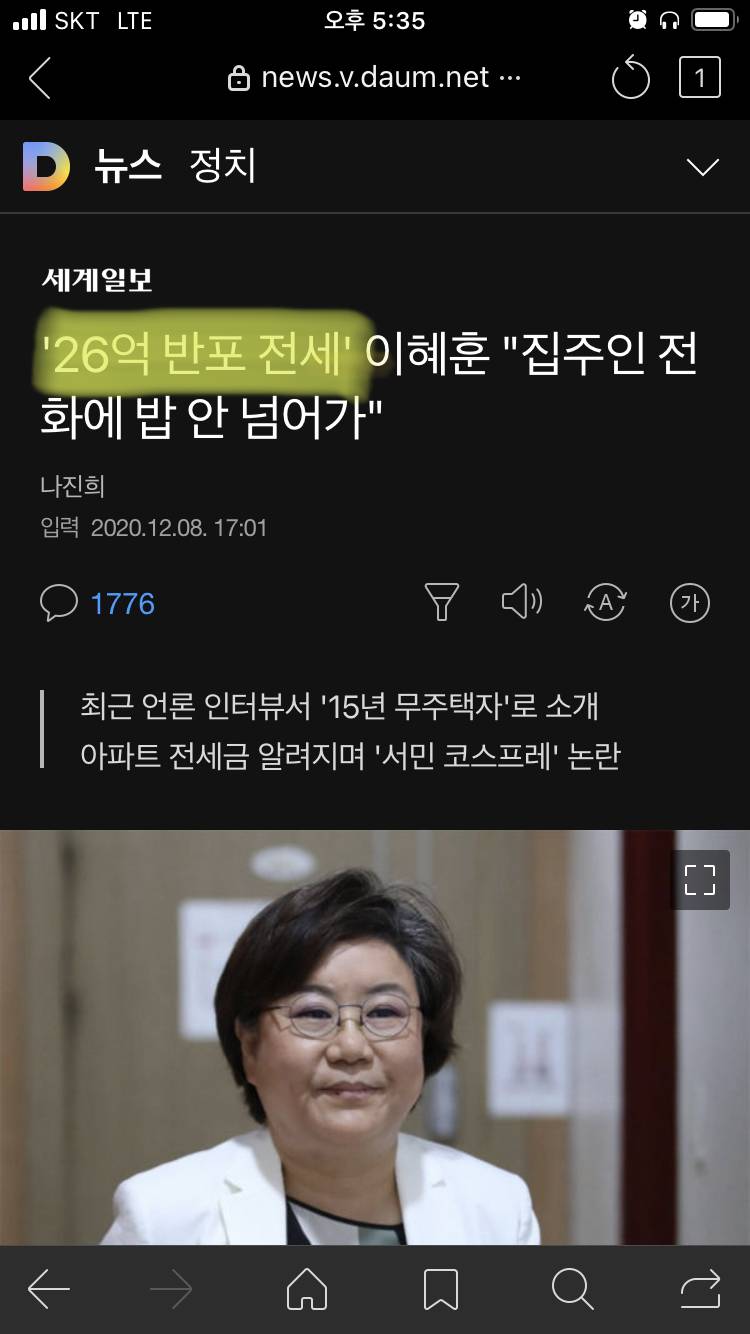Open the summary funnel icon
The width and height of the screenshot is (750, 1334).
[441, 602]
